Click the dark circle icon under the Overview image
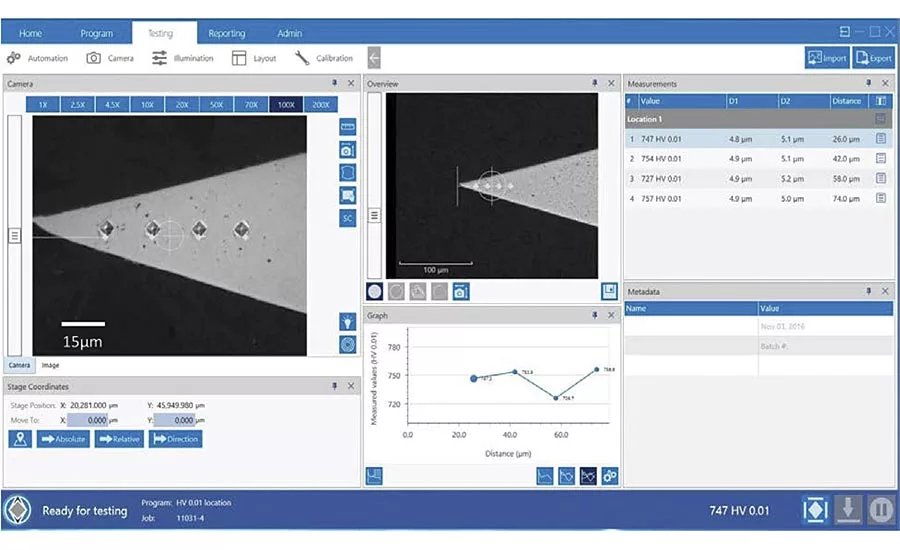This screenshot has width=900, height=550. (x=374, y=292)
